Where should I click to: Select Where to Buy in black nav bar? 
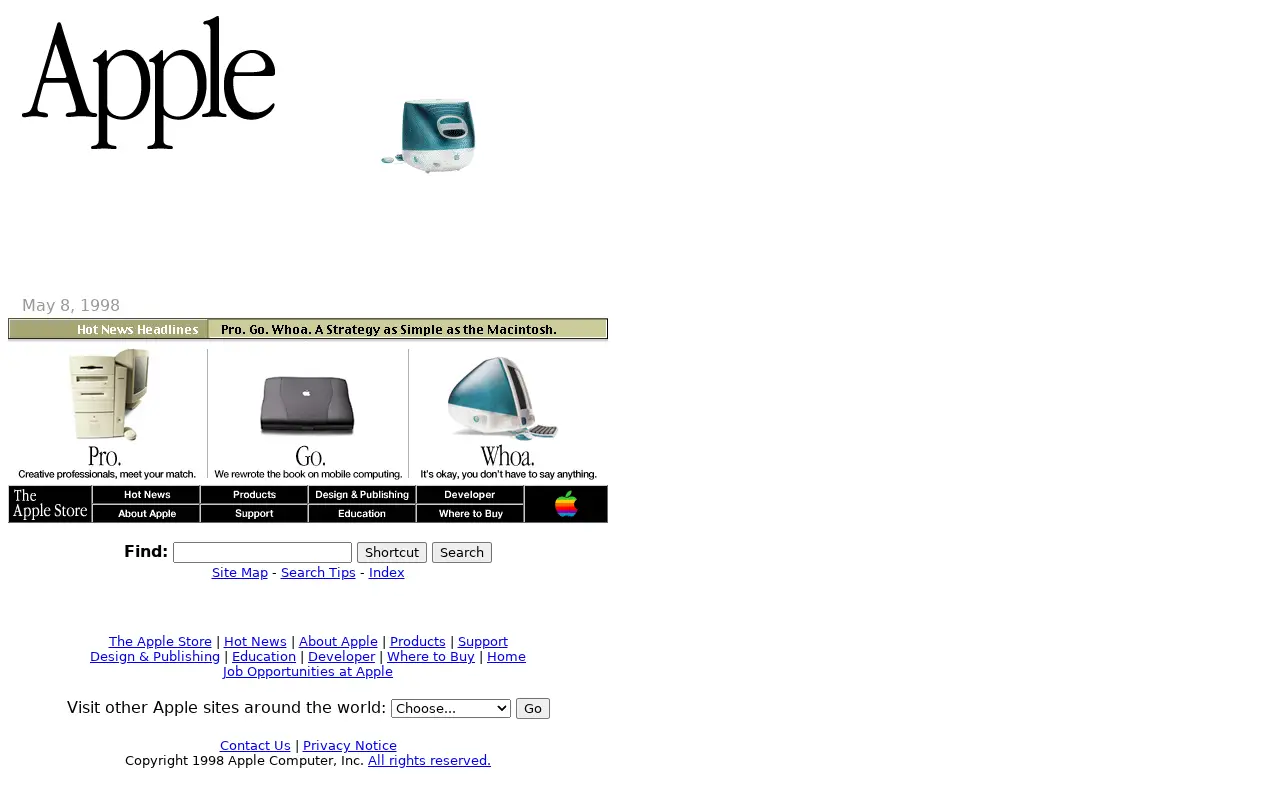click(x=470, y=513)
